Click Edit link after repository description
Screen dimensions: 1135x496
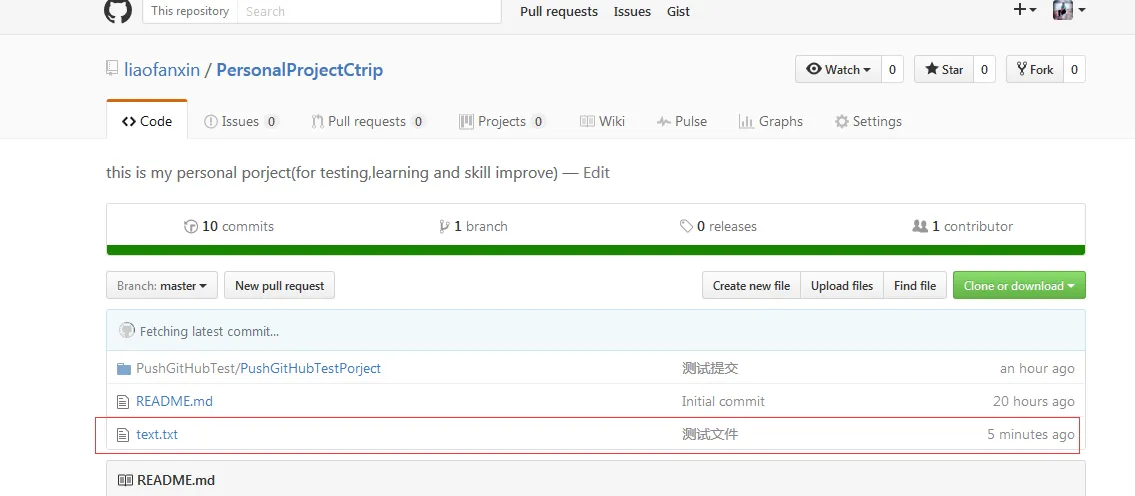point(596,173)
